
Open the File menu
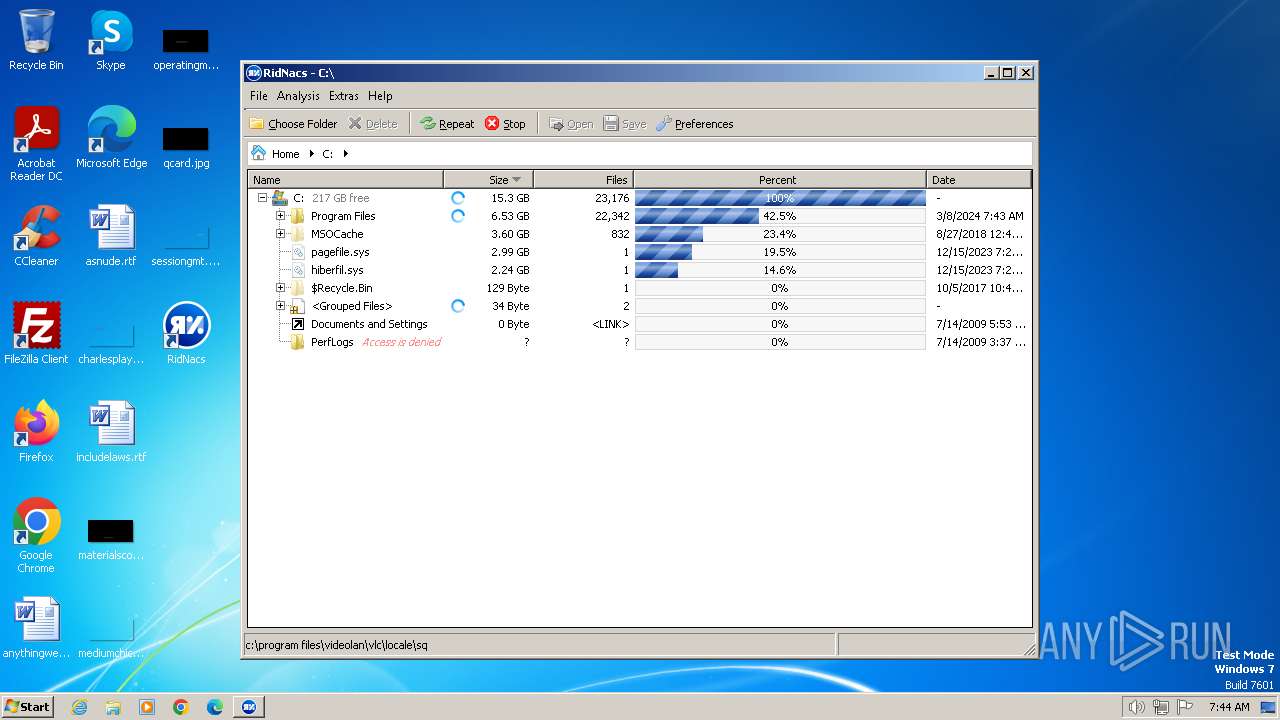pyautogui.click(x=259, y=96)
